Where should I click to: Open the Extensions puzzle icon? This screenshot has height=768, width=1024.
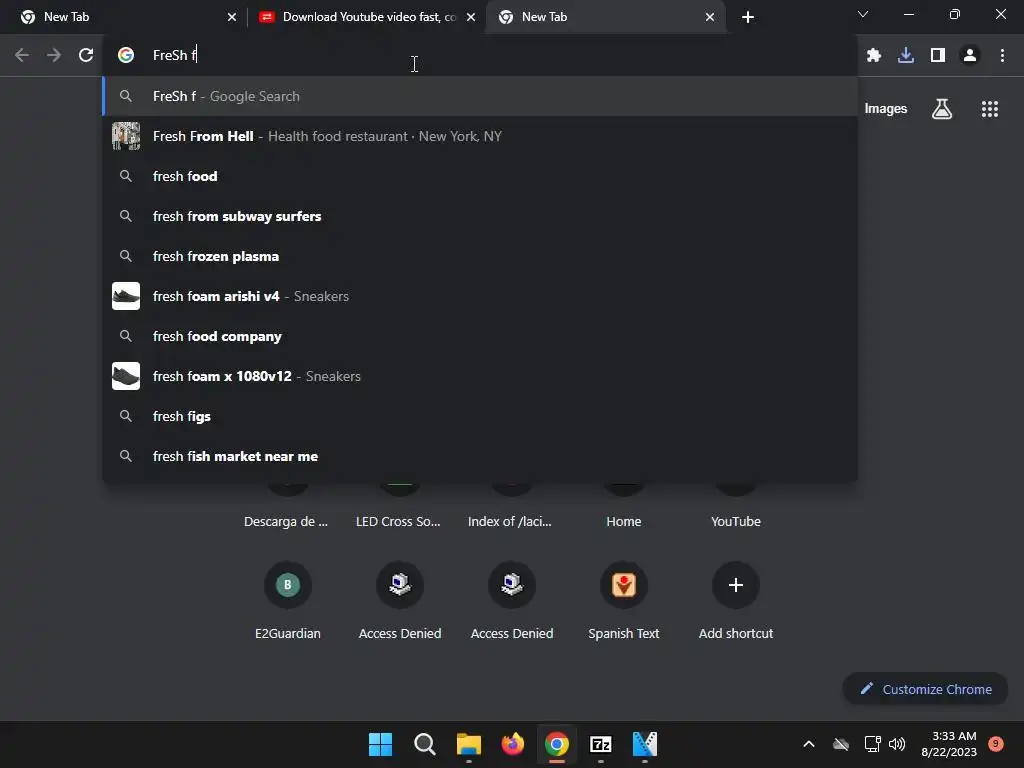pyautogui.click(x=873, y=56)
